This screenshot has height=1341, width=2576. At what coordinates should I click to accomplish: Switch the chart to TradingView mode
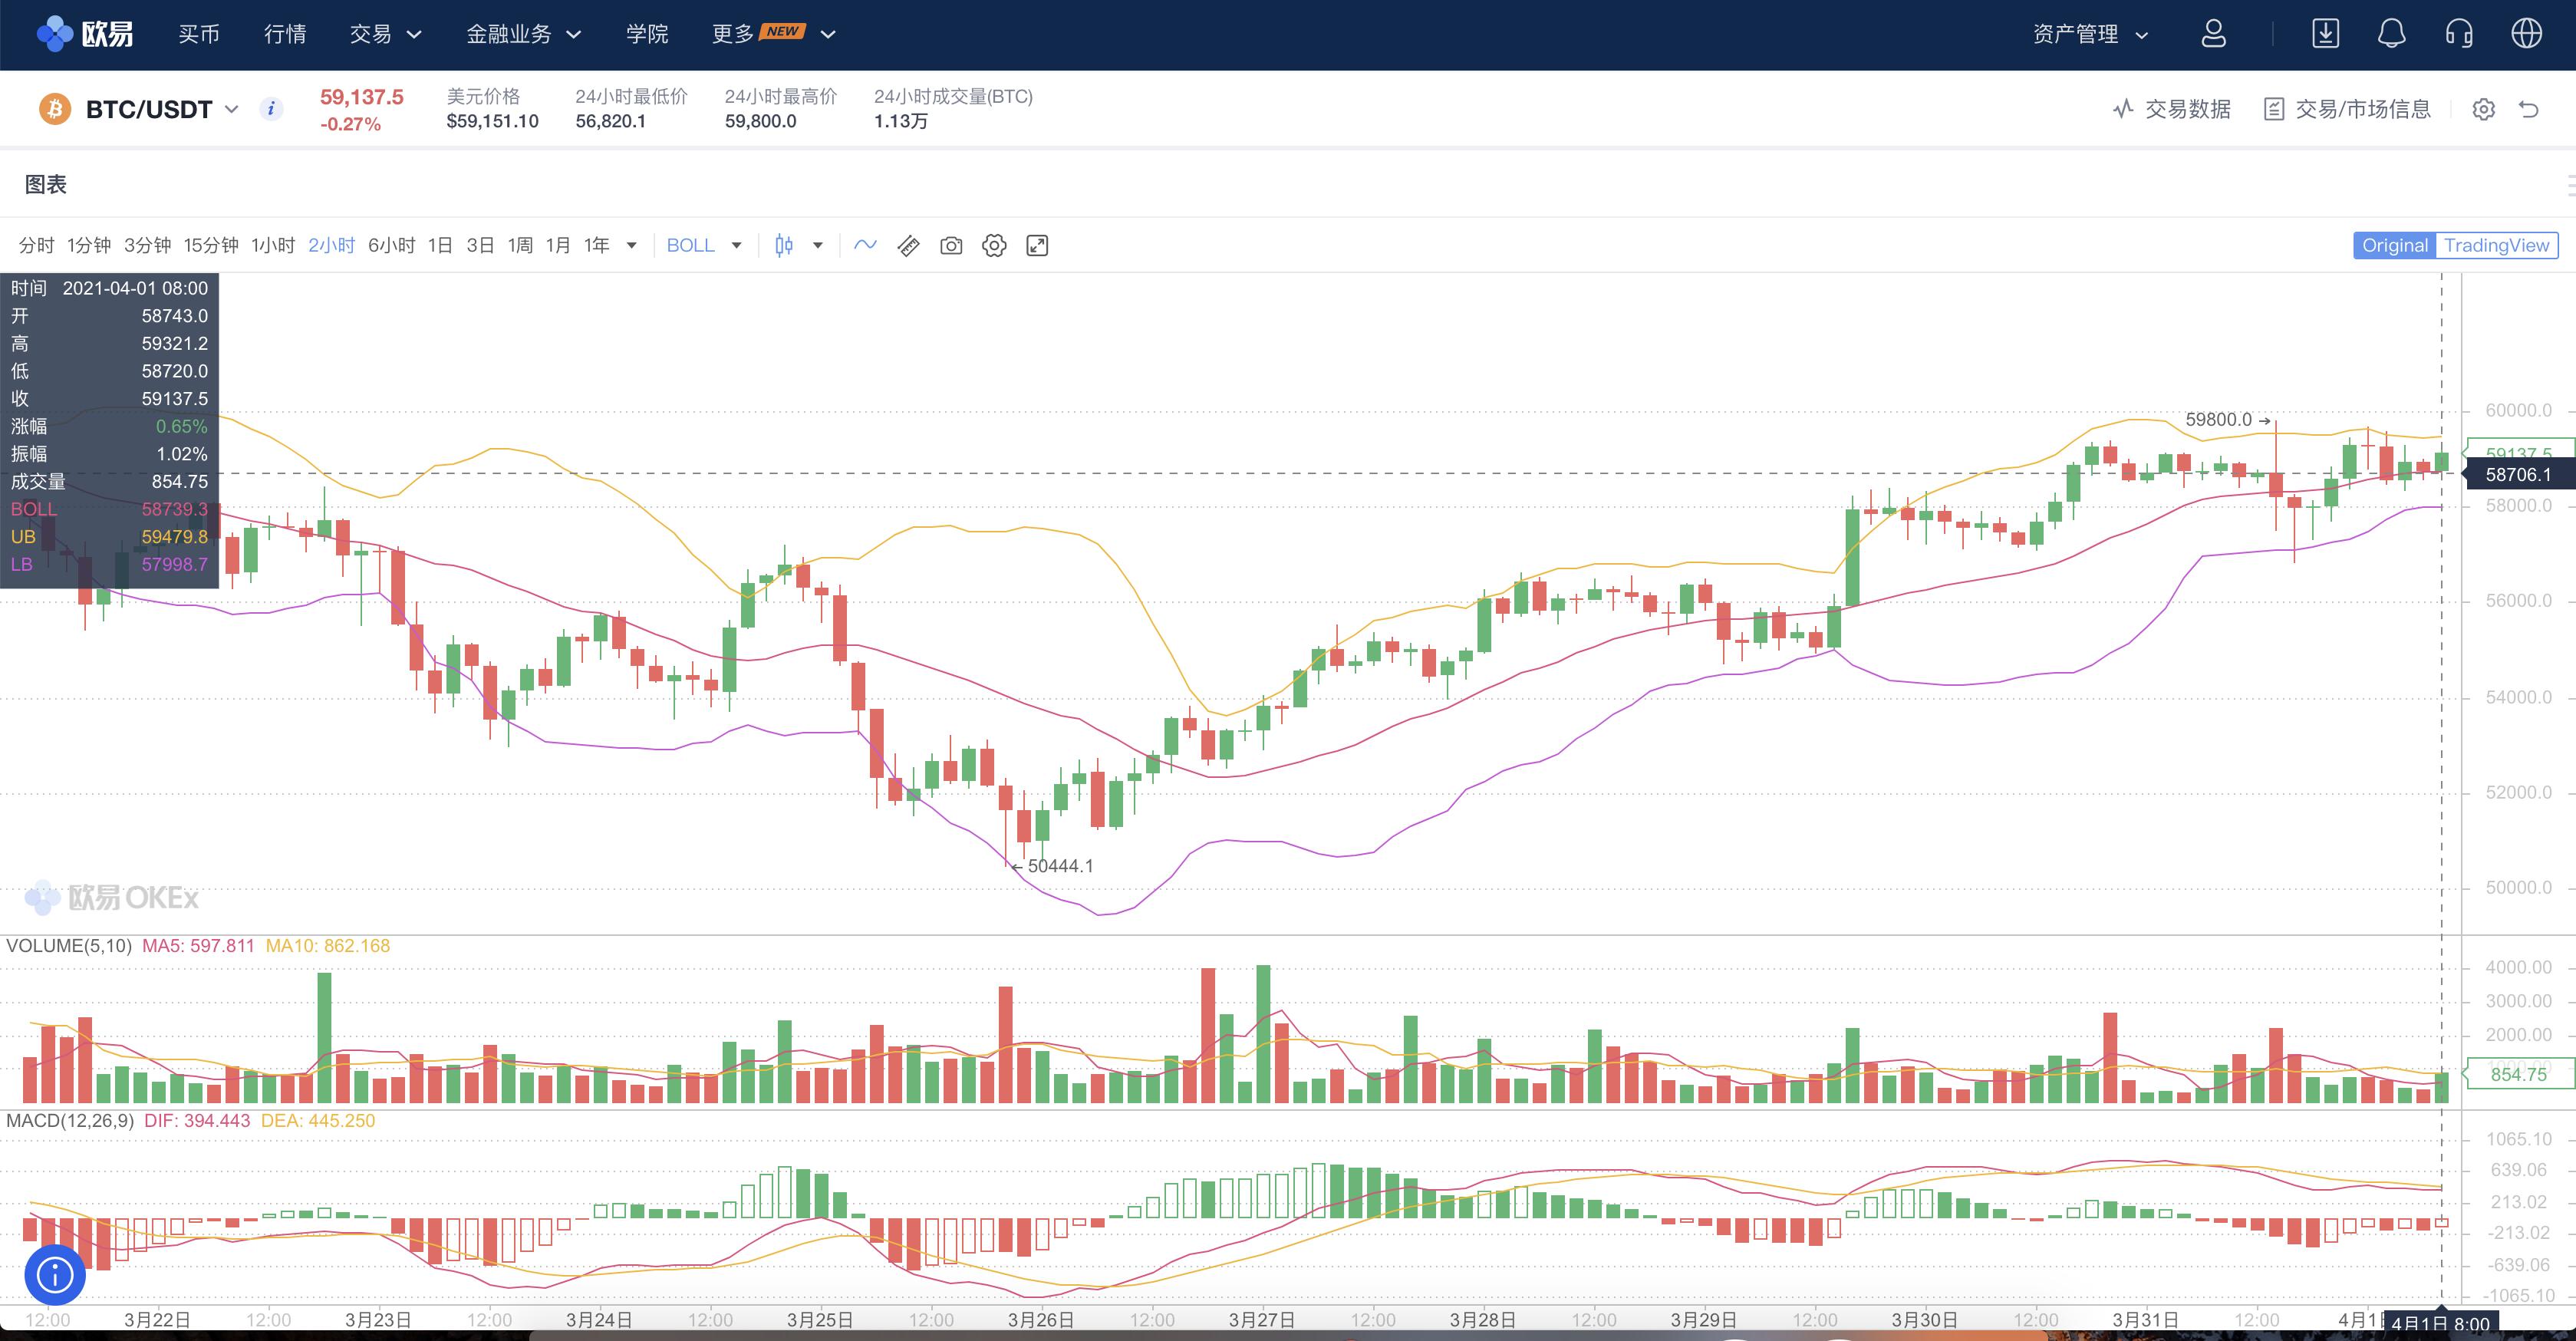tap(2496, 245)
